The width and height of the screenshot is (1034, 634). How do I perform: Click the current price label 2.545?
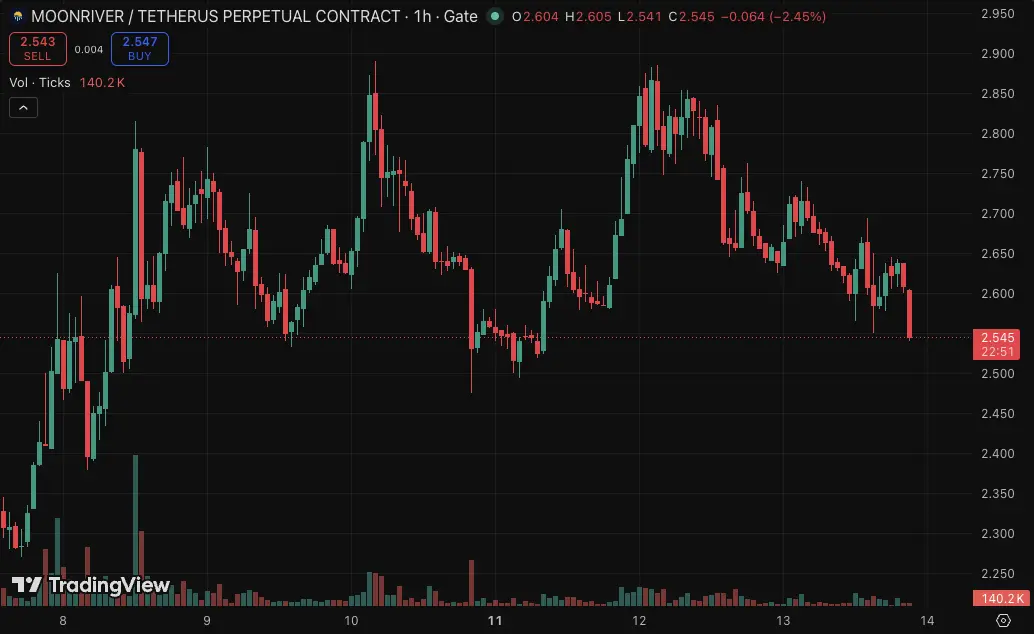pyautogui.click(x=996, y=338)
